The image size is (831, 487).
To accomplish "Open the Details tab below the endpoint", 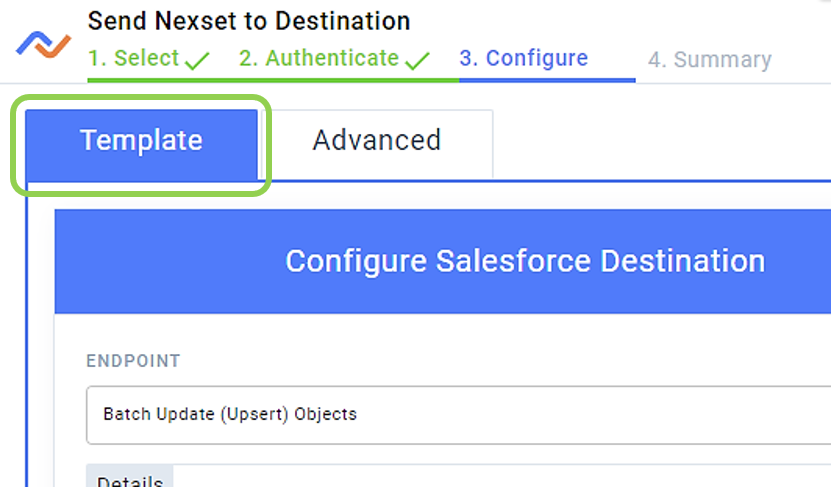I will [x=130, y=477].
